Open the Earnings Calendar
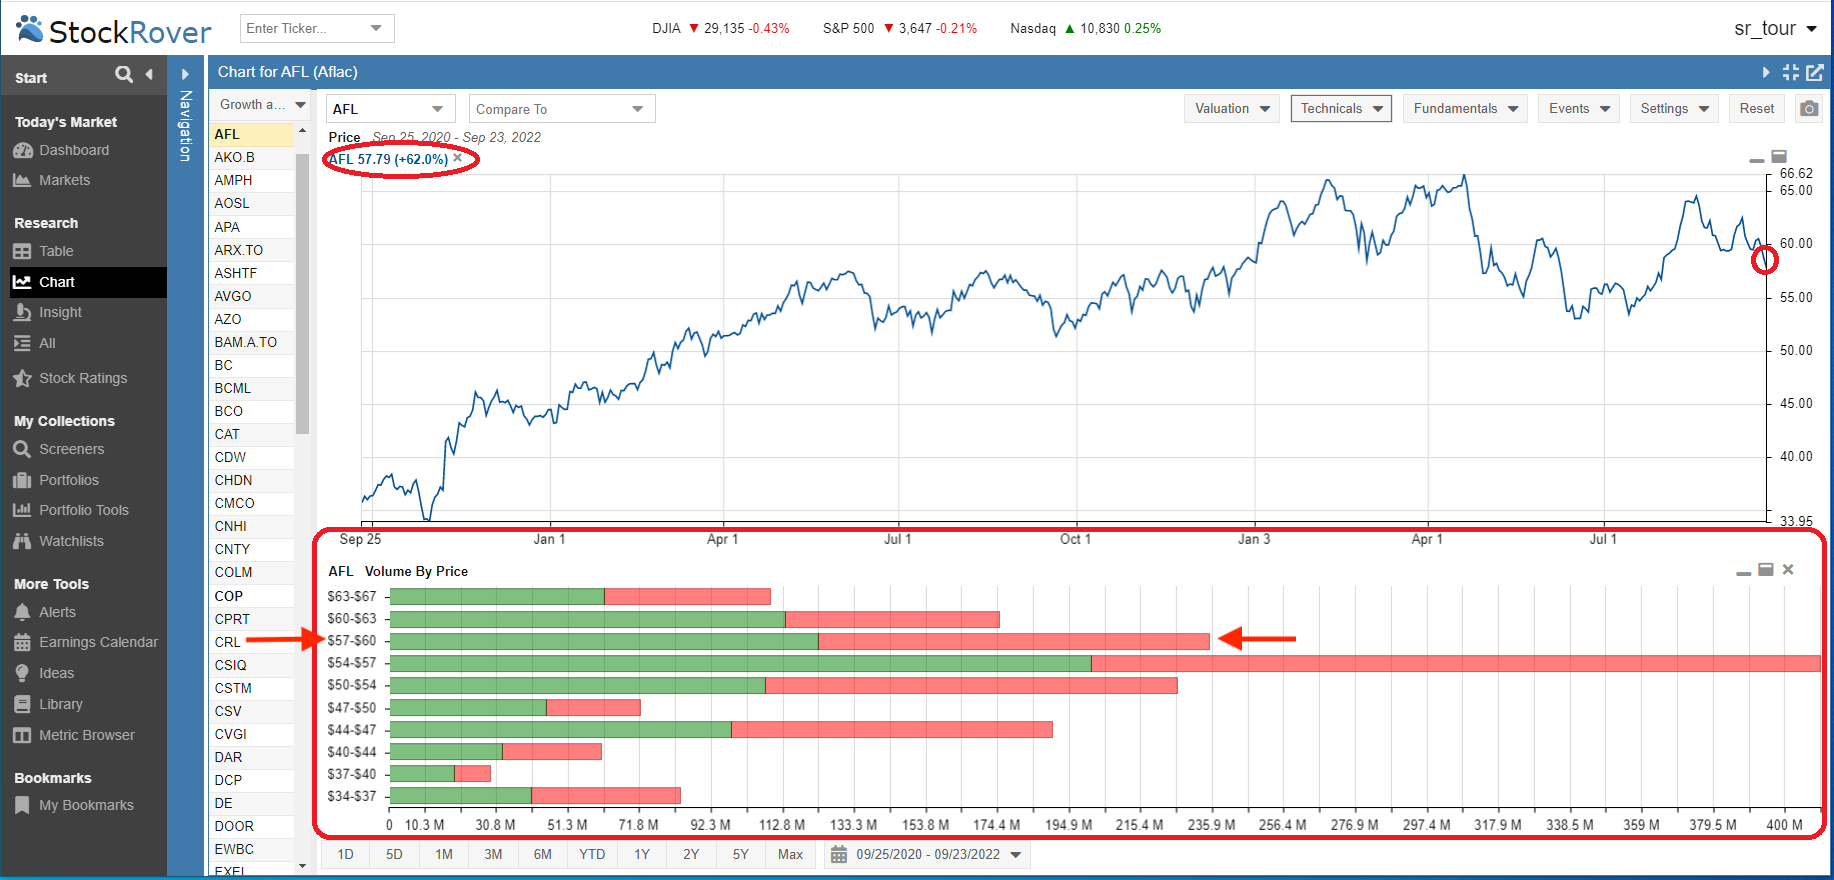Viewport: 1834px width, 880px height. pos(98,642)
